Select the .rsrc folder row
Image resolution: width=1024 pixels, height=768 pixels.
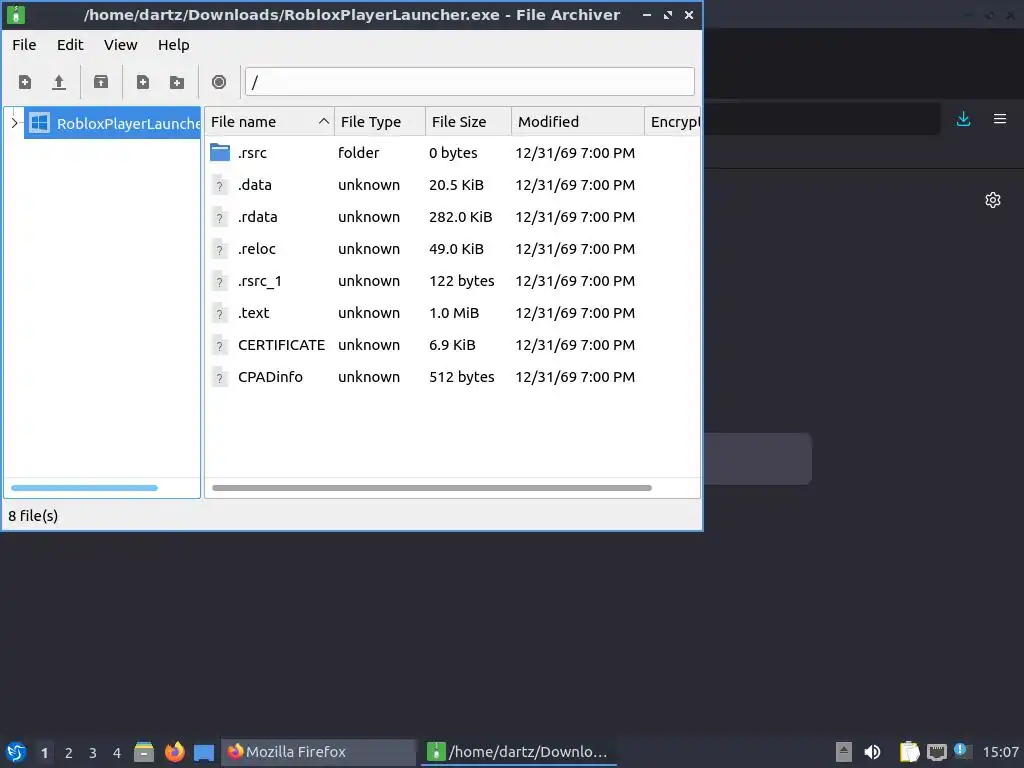click(x=453, y=153)
